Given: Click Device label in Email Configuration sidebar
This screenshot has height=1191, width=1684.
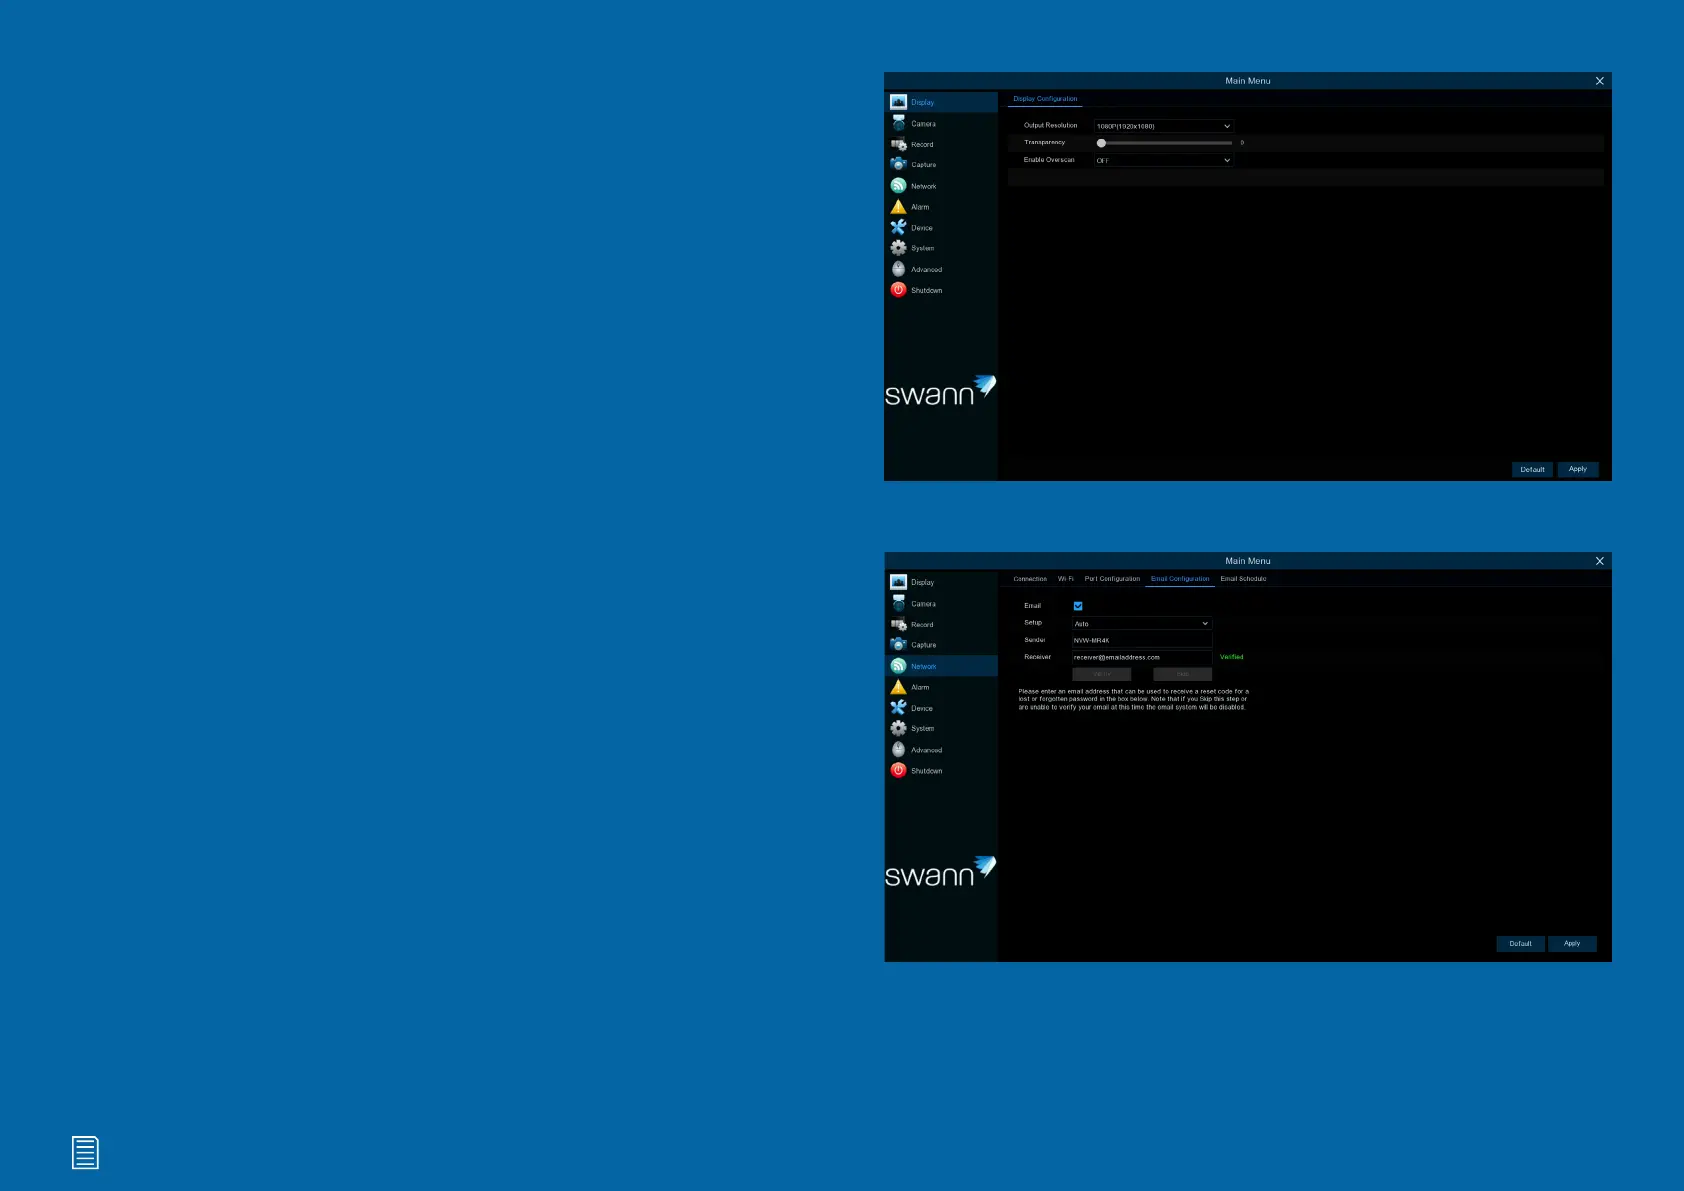Looking at the screenshot, I should 921,708.
